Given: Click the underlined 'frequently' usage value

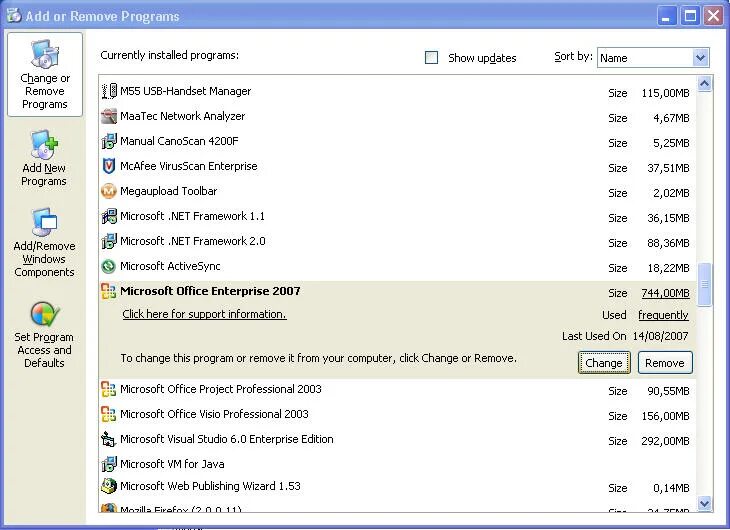Looking at the screenshot, I should [663, 315].
